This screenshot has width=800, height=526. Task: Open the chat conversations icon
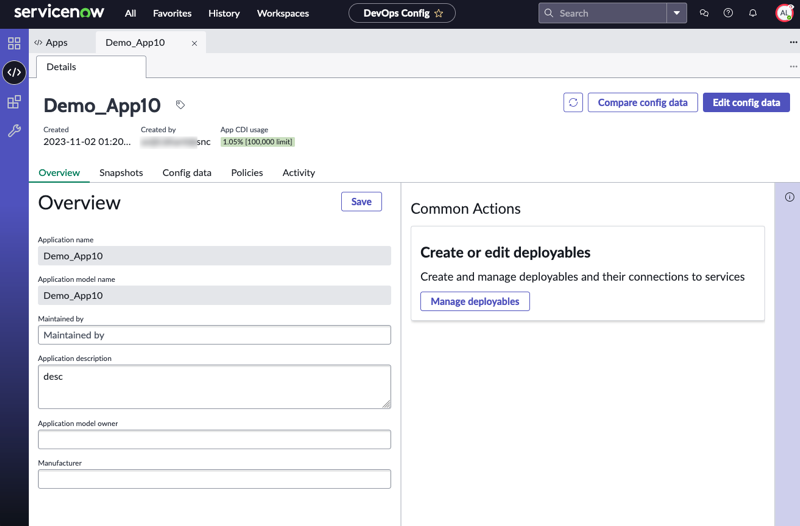[704, 13]
